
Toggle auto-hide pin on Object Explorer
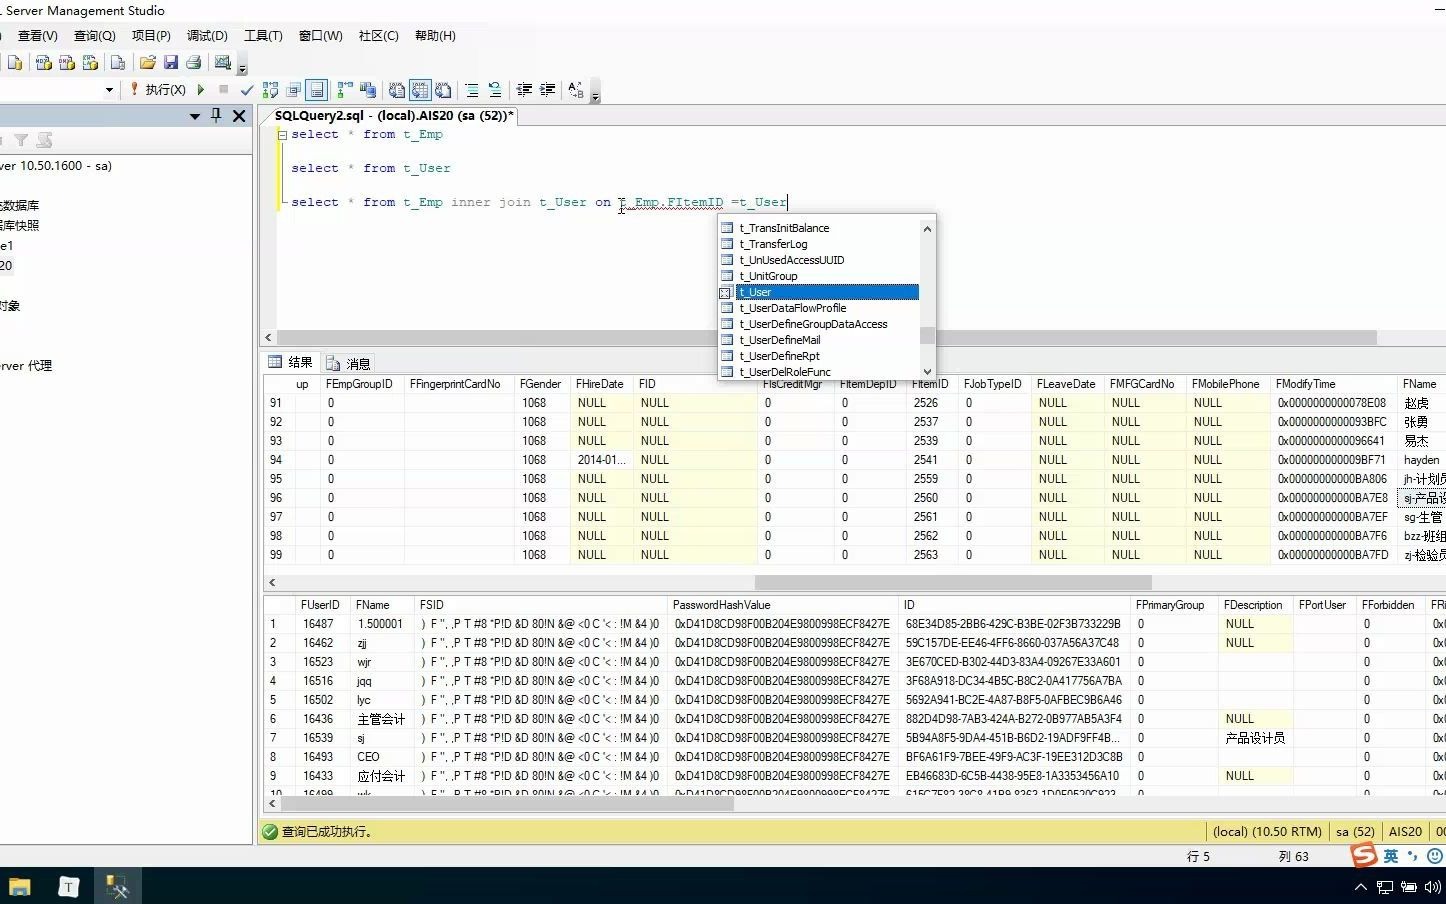click(x=216, y=116)
